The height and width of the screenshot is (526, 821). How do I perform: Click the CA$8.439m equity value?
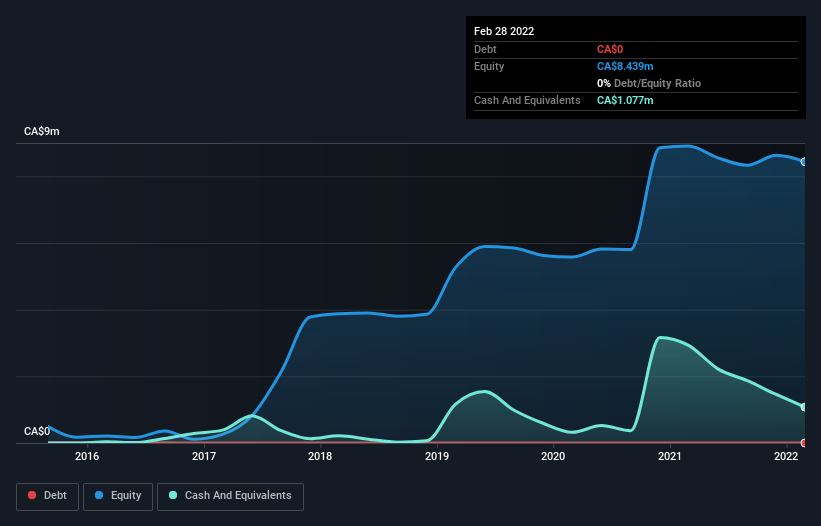[x=625, y=66]
